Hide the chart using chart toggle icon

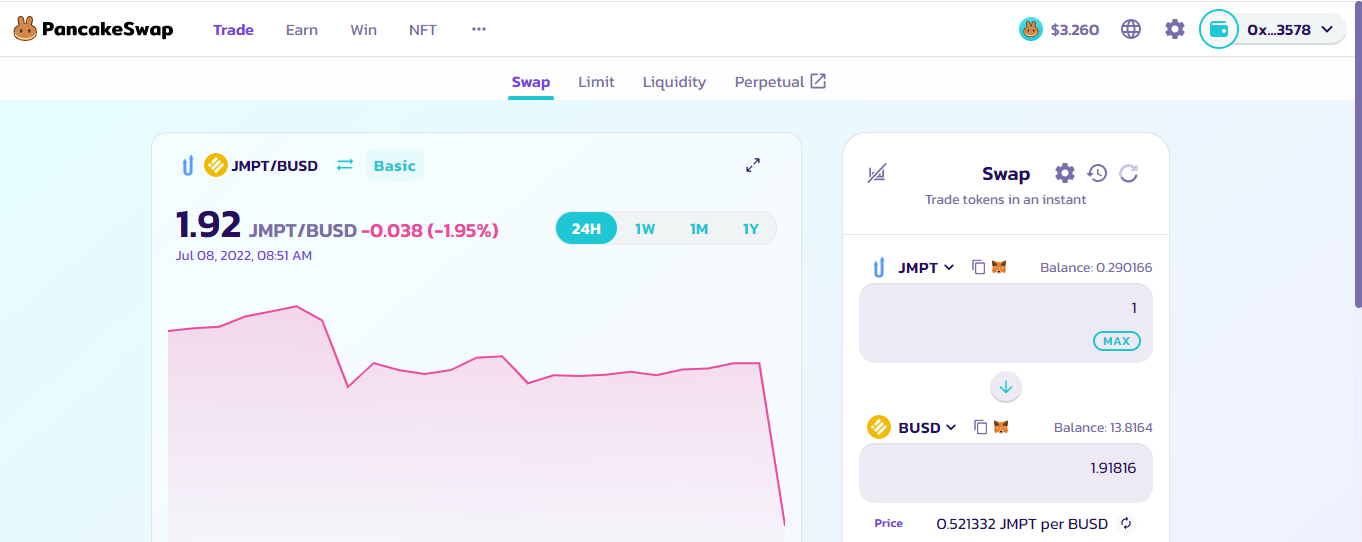(876, 173)
